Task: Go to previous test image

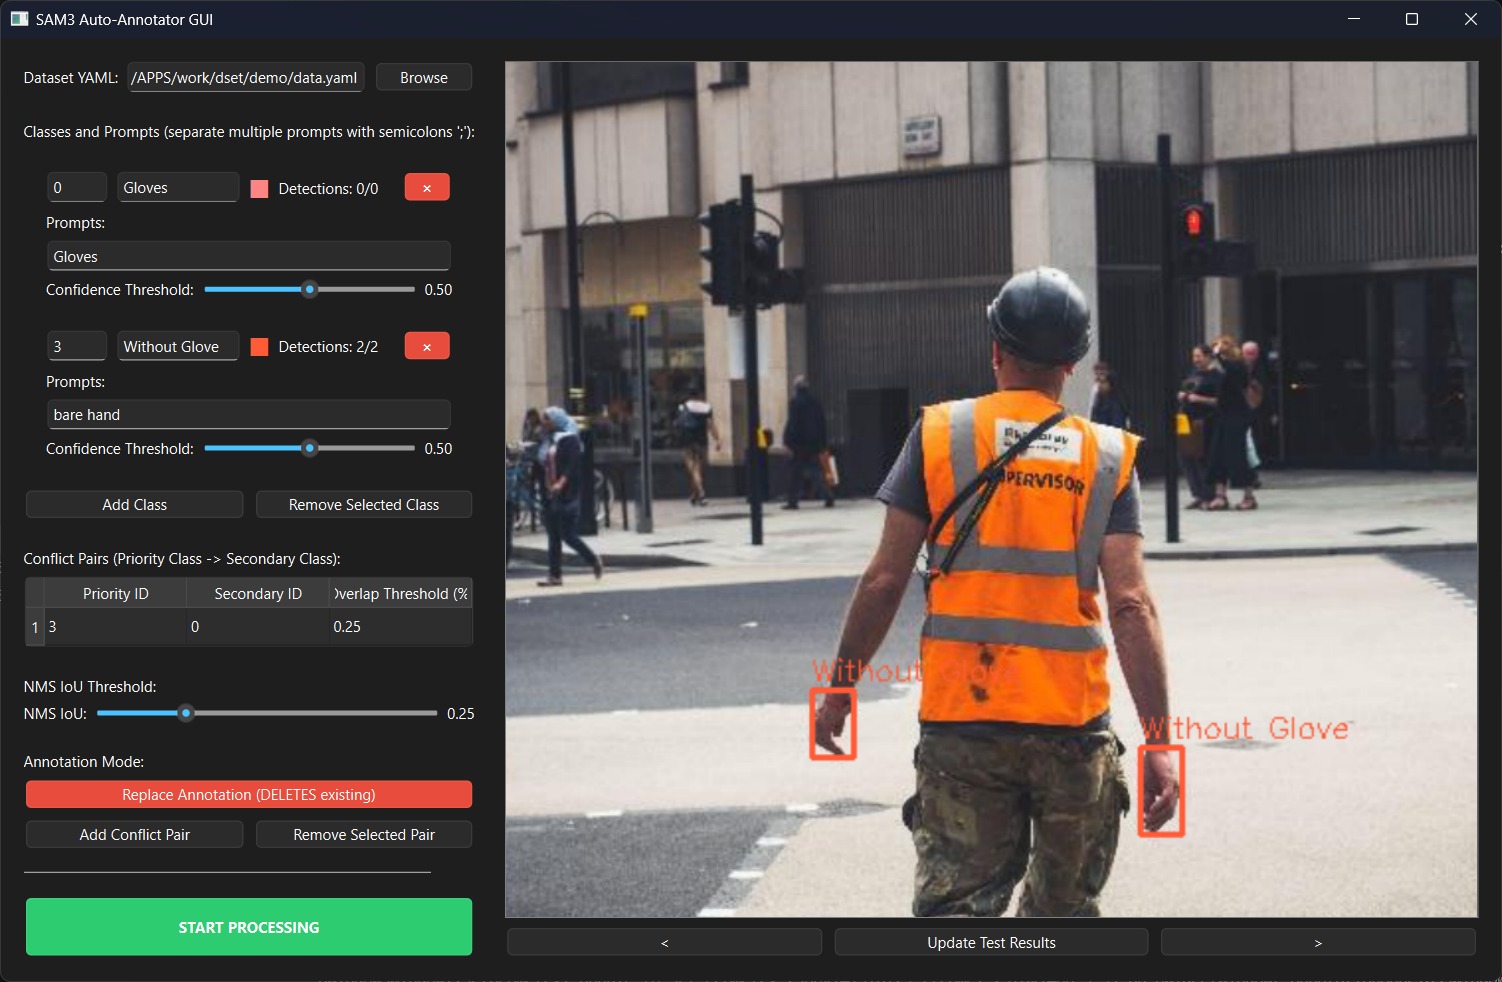Action: [x=665, y=943]
